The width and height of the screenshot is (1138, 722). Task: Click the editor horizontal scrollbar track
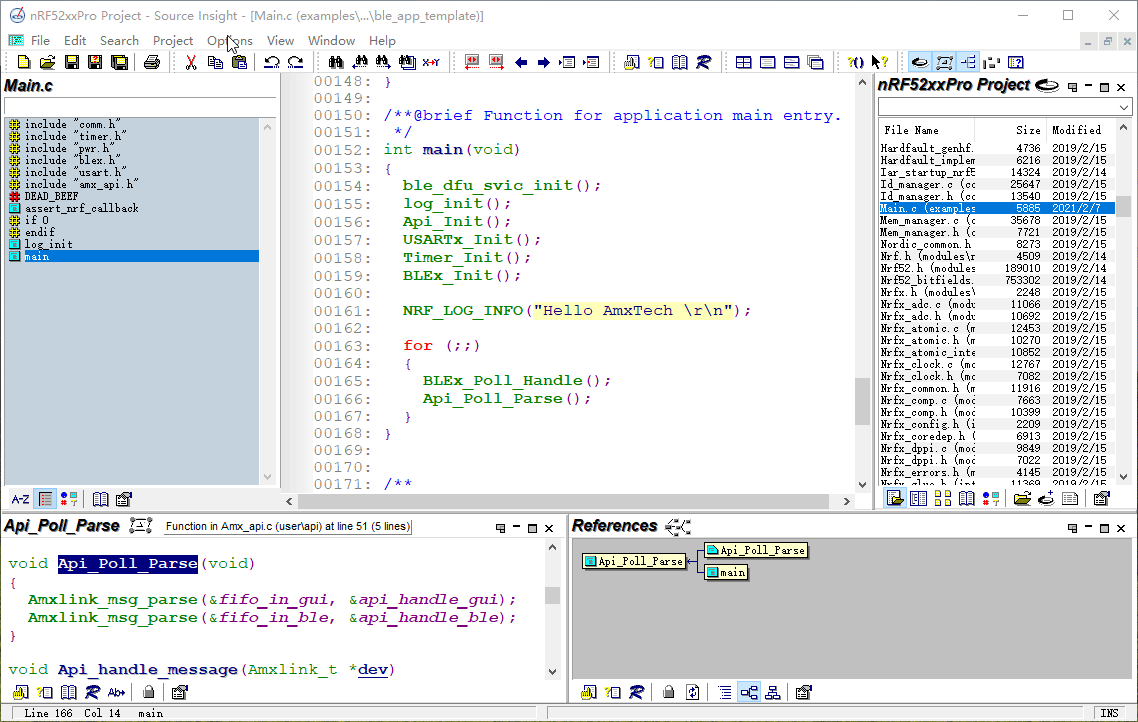tap(562, 501)
